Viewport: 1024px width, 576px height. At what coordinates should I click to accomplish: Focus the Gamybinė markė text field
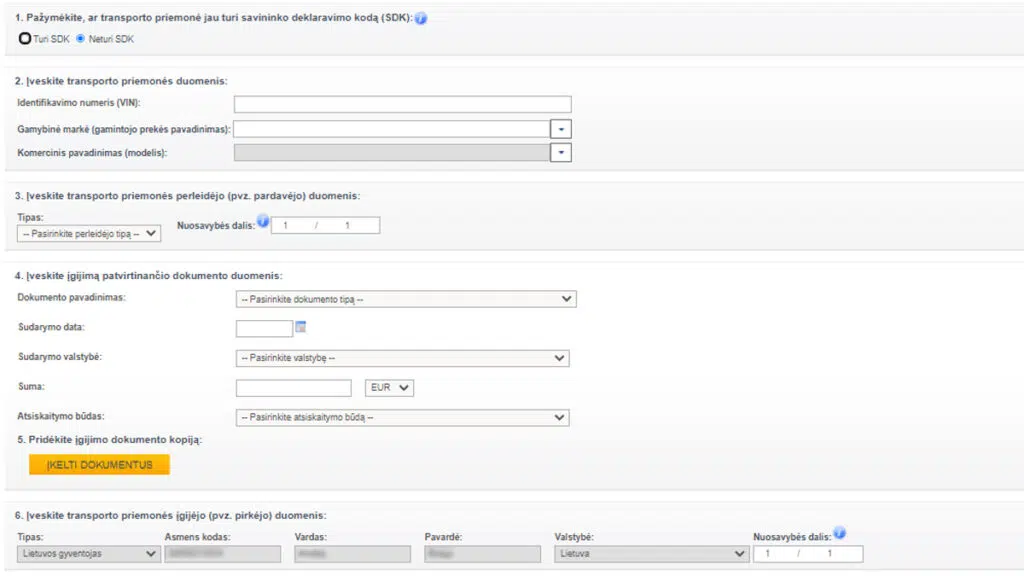coord(392,129)
